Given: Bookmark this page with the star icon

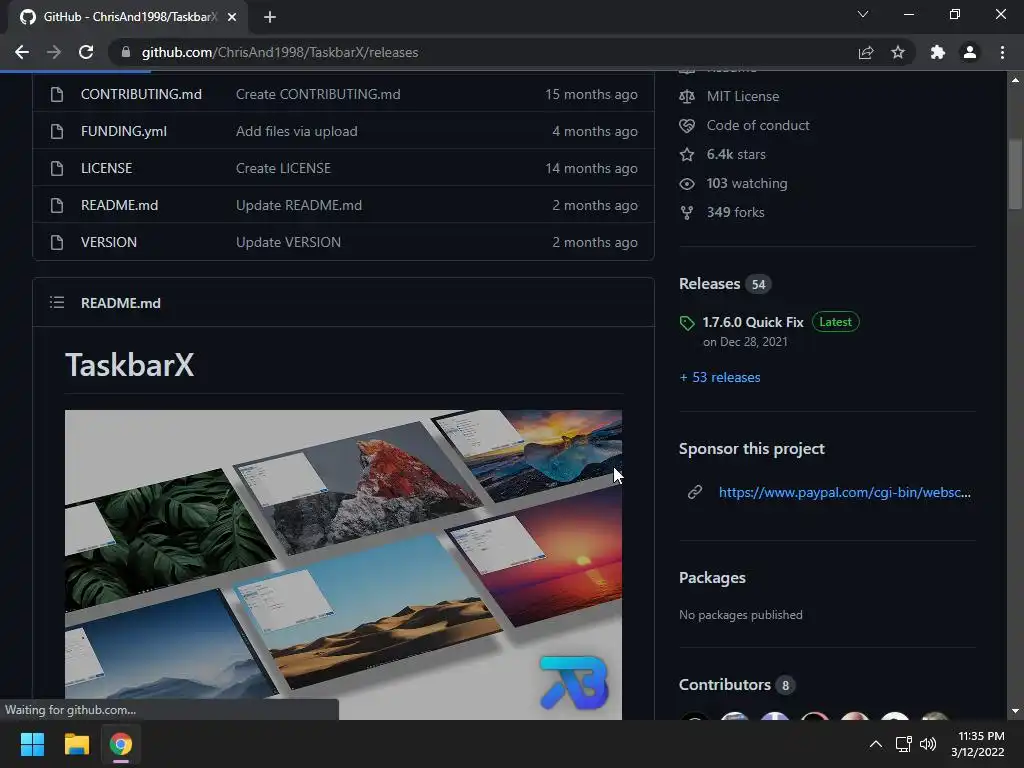Looking at the screenshot, I should pos(898,52).
